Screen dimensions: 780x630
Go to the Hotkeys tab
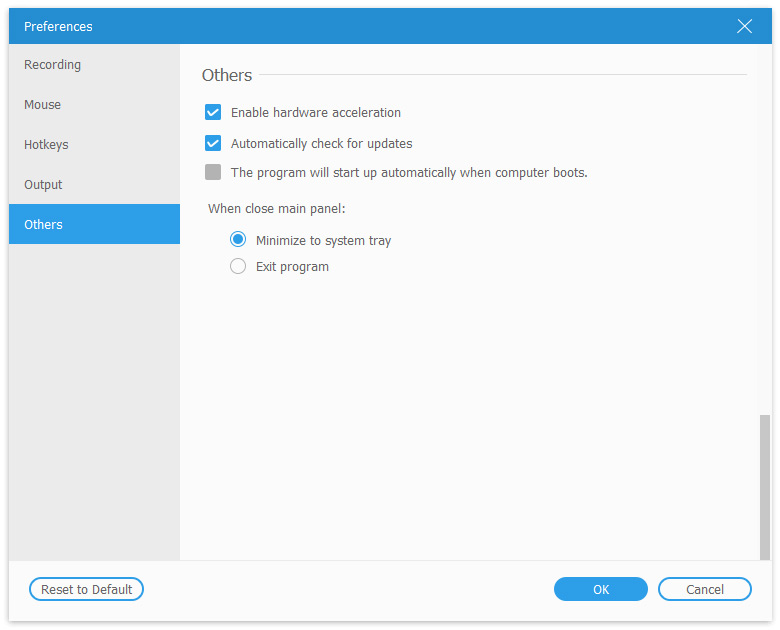pos(47,145)
